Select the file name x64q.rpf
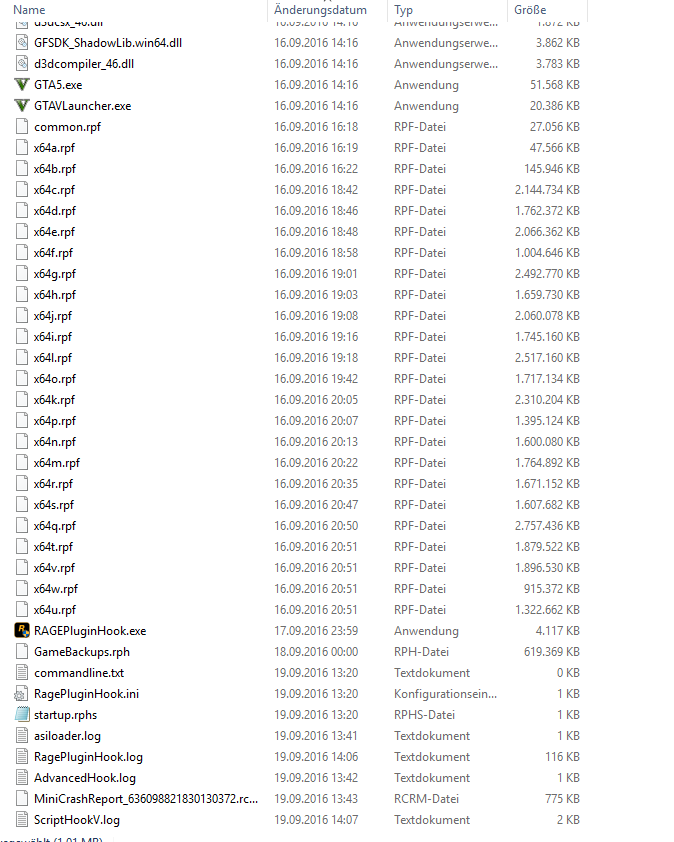Viewport: 674px width, 842px height. [55, 526]
